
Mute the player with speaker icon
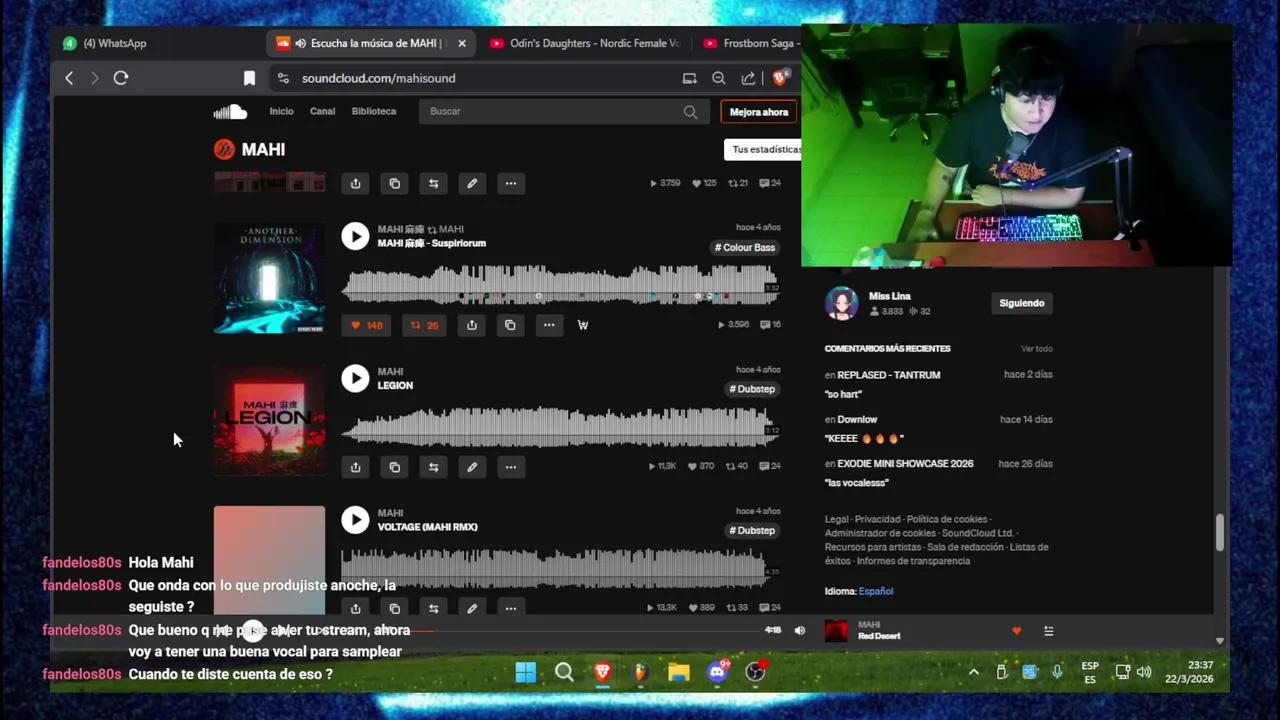[799, 631]
